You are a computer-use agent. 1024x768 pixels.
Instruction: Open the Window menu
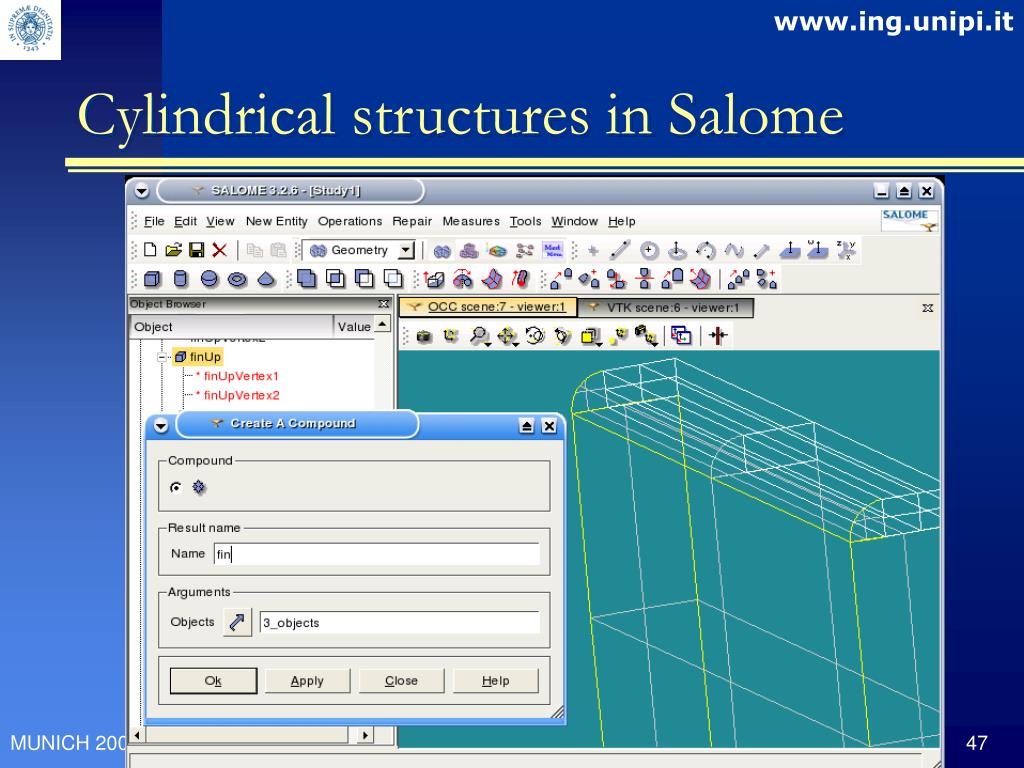click(x=575, y=221)
